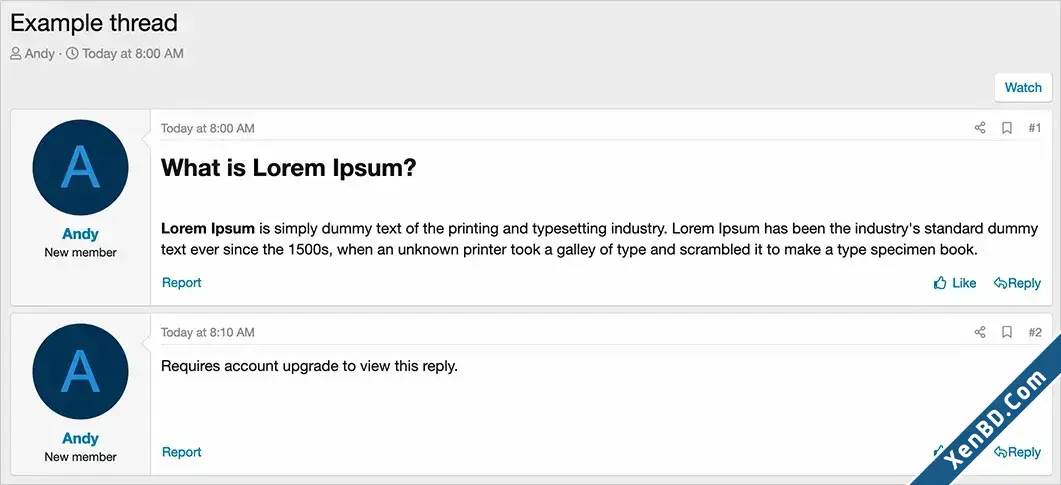Bookmark post #1 using the bookmark icon

[x=1007, y=128]
